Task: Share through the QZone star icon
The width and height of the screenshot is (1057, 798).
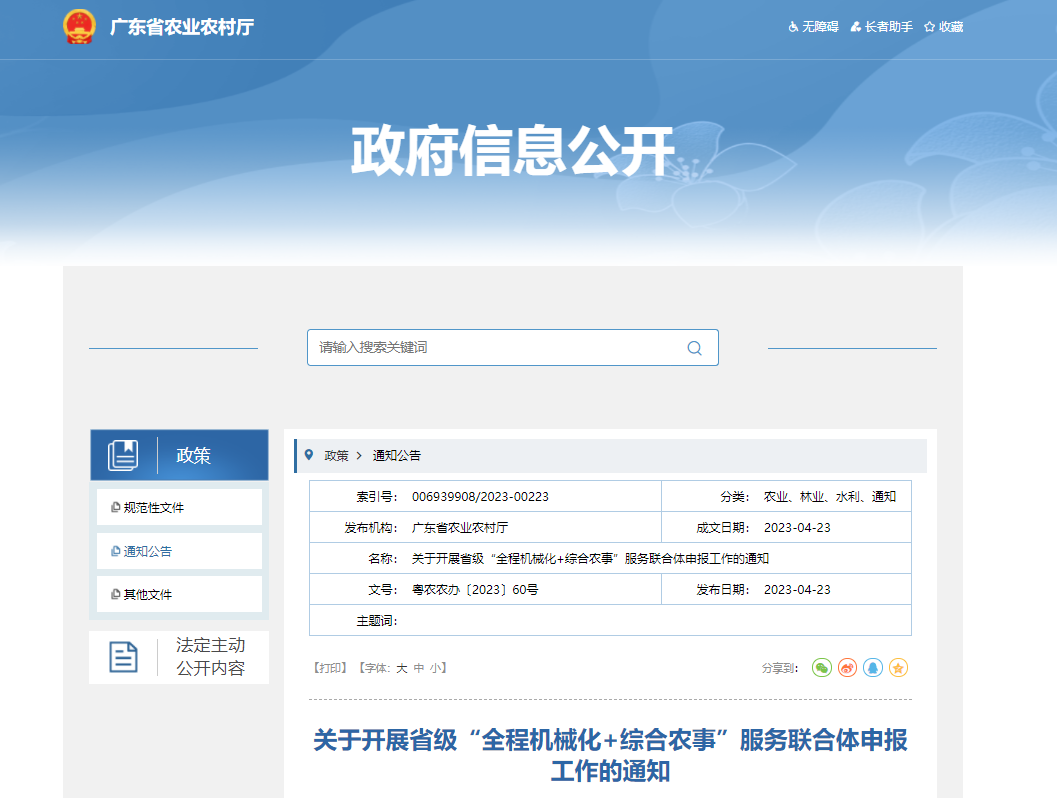Action: 898,667
